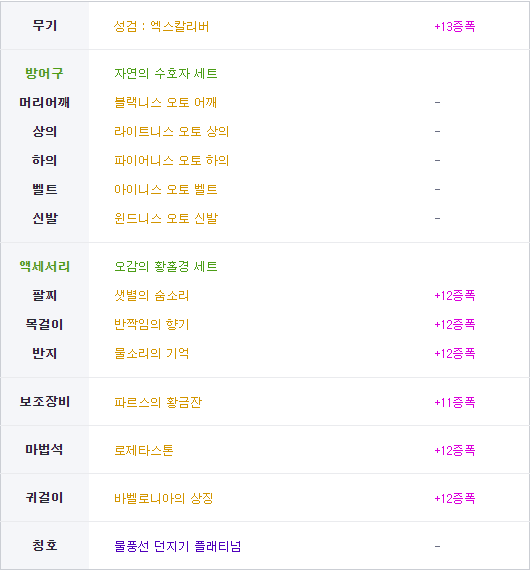Select bracelet item 샛별의 숨소리
Viewport: 530px width, 570px height.
pos(152,296)
